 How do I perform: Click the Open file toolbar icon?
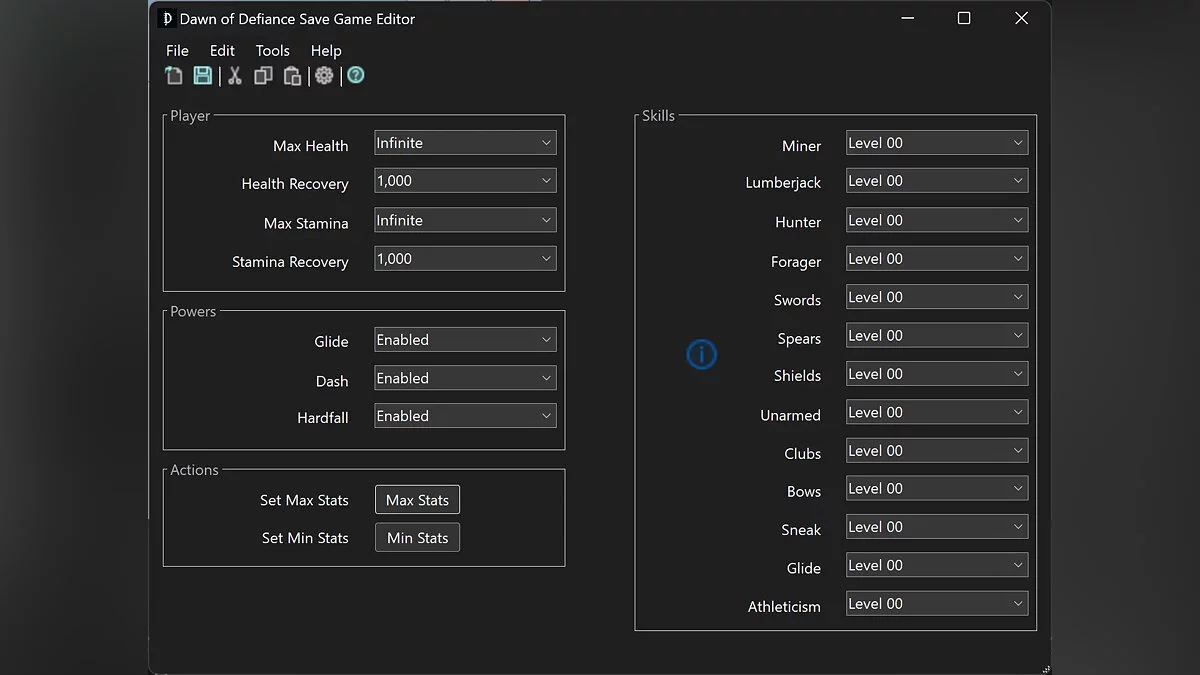[x=174, y=76]
